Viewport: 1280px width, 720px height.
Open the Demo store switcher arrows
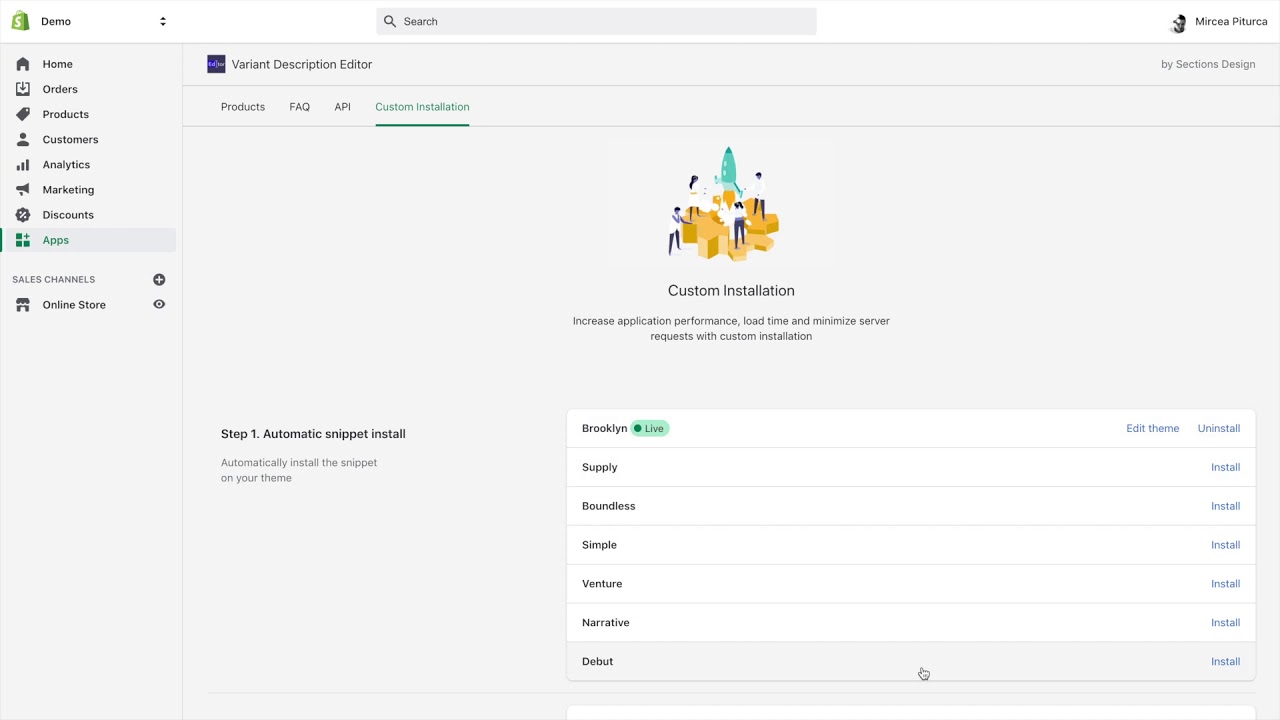[x=163, y=21]
